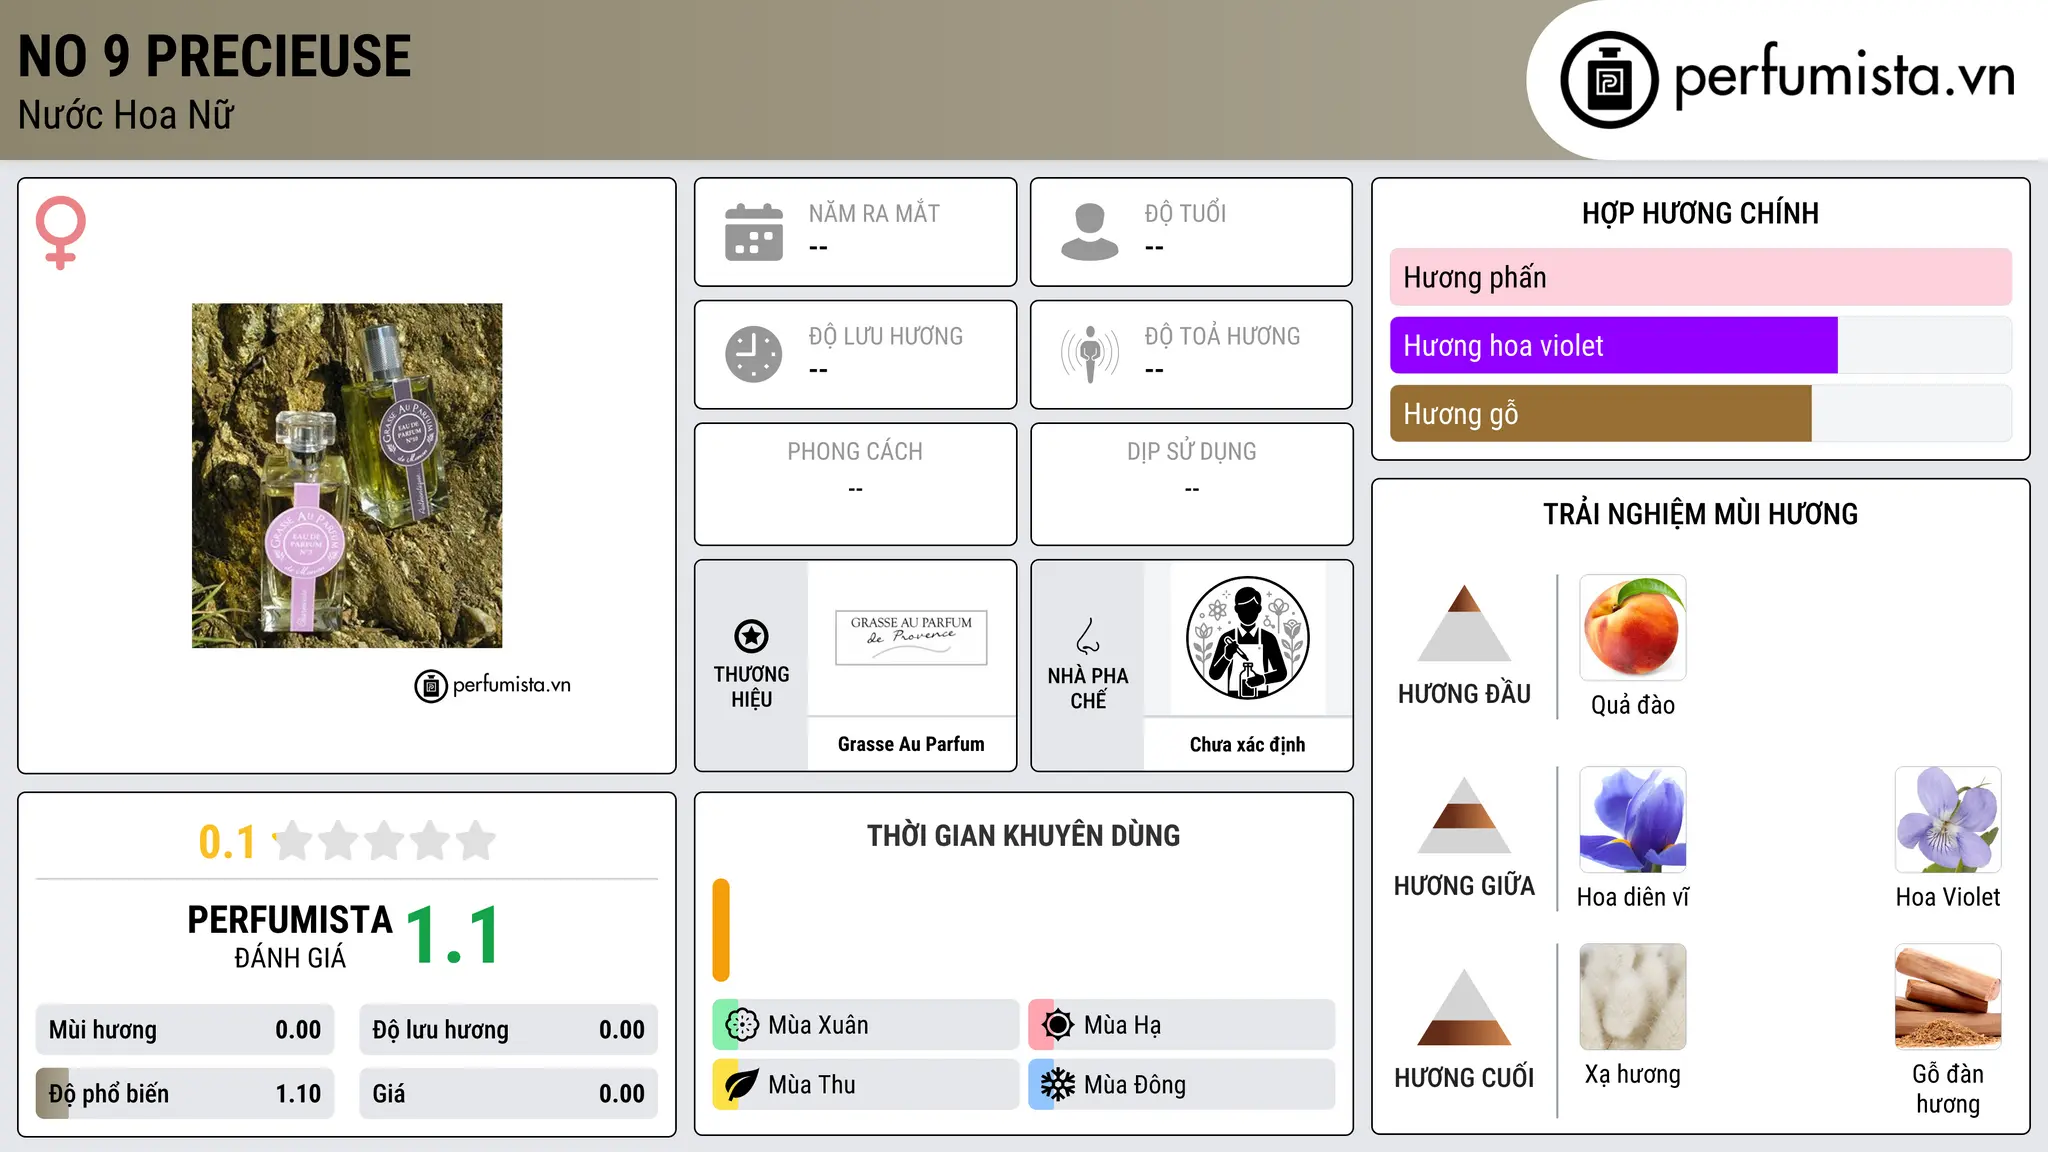2048x1152 pixels.
Task: Click the spring flower icon
Action: click(x=742, y=1025)
